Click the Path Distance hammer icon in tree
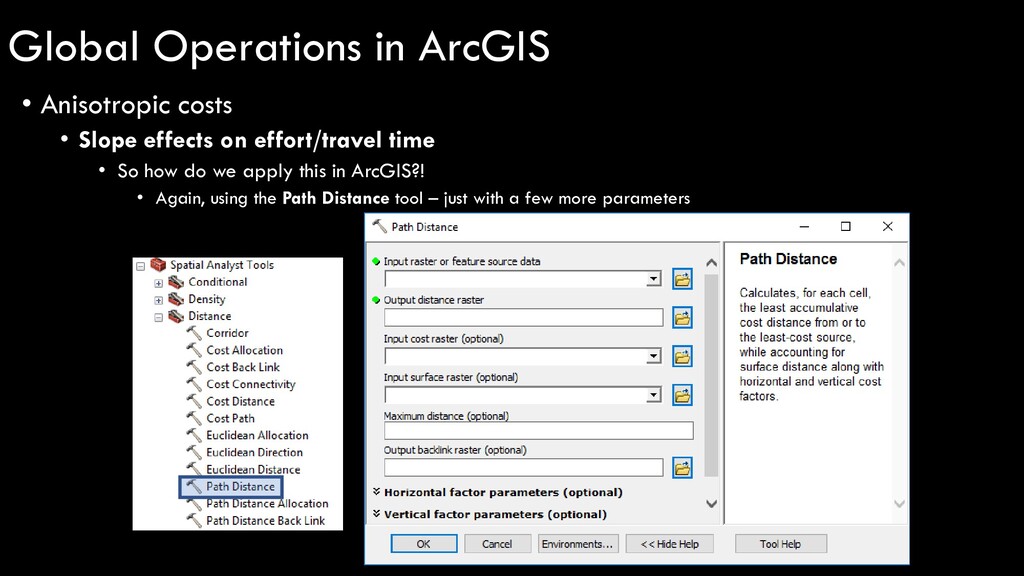The image size is (1024, 576). point(194,486)
